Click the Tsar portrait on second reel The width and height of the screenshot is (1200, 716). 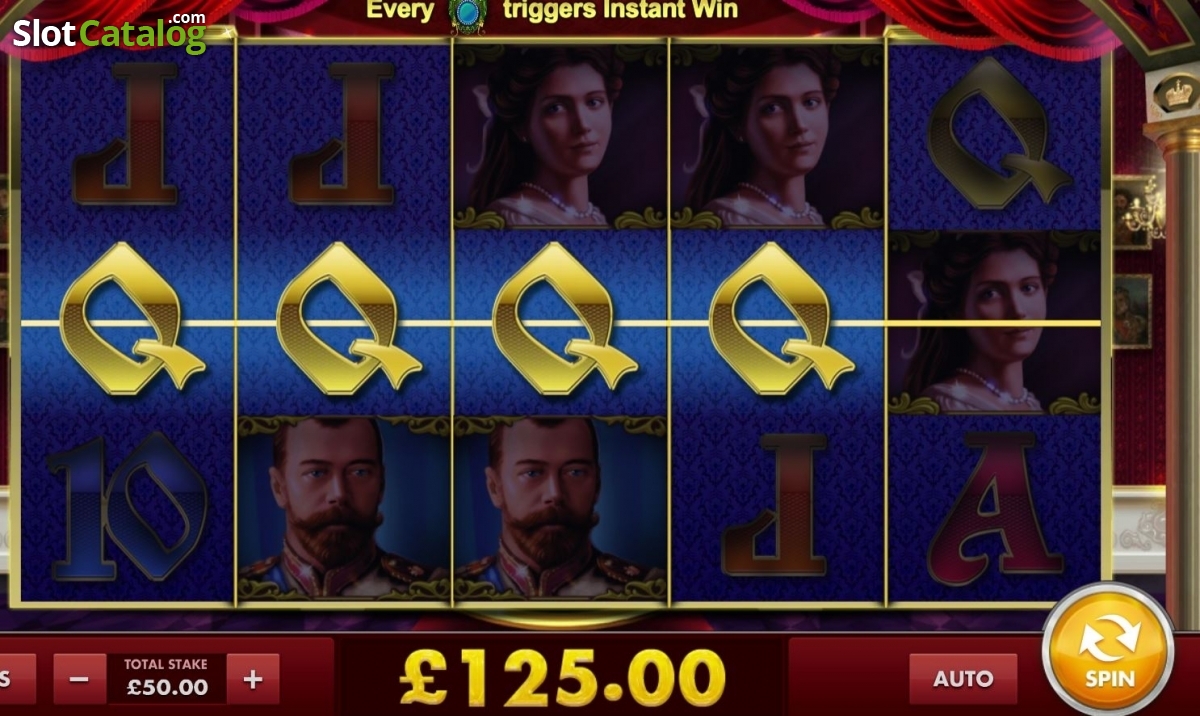point(344,508)
